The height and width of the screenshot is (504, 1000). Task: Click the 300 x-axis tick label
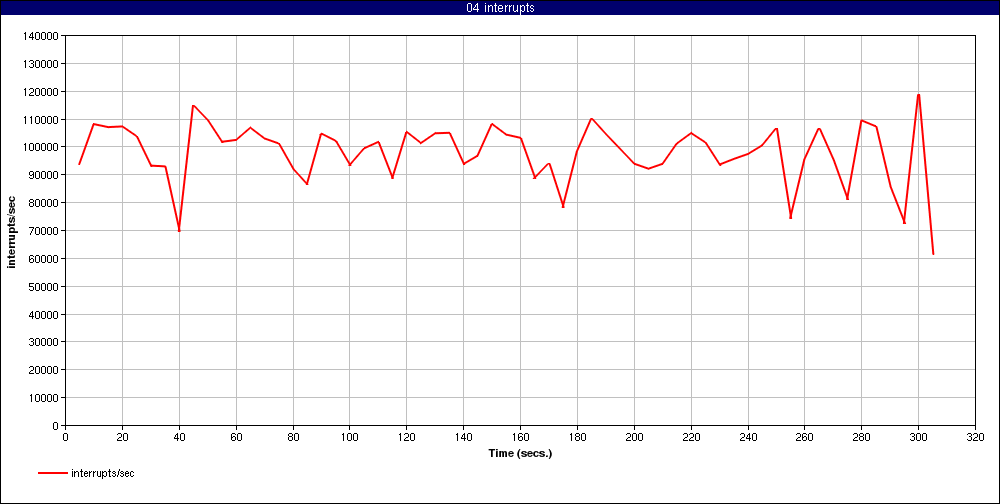(918, 438)
